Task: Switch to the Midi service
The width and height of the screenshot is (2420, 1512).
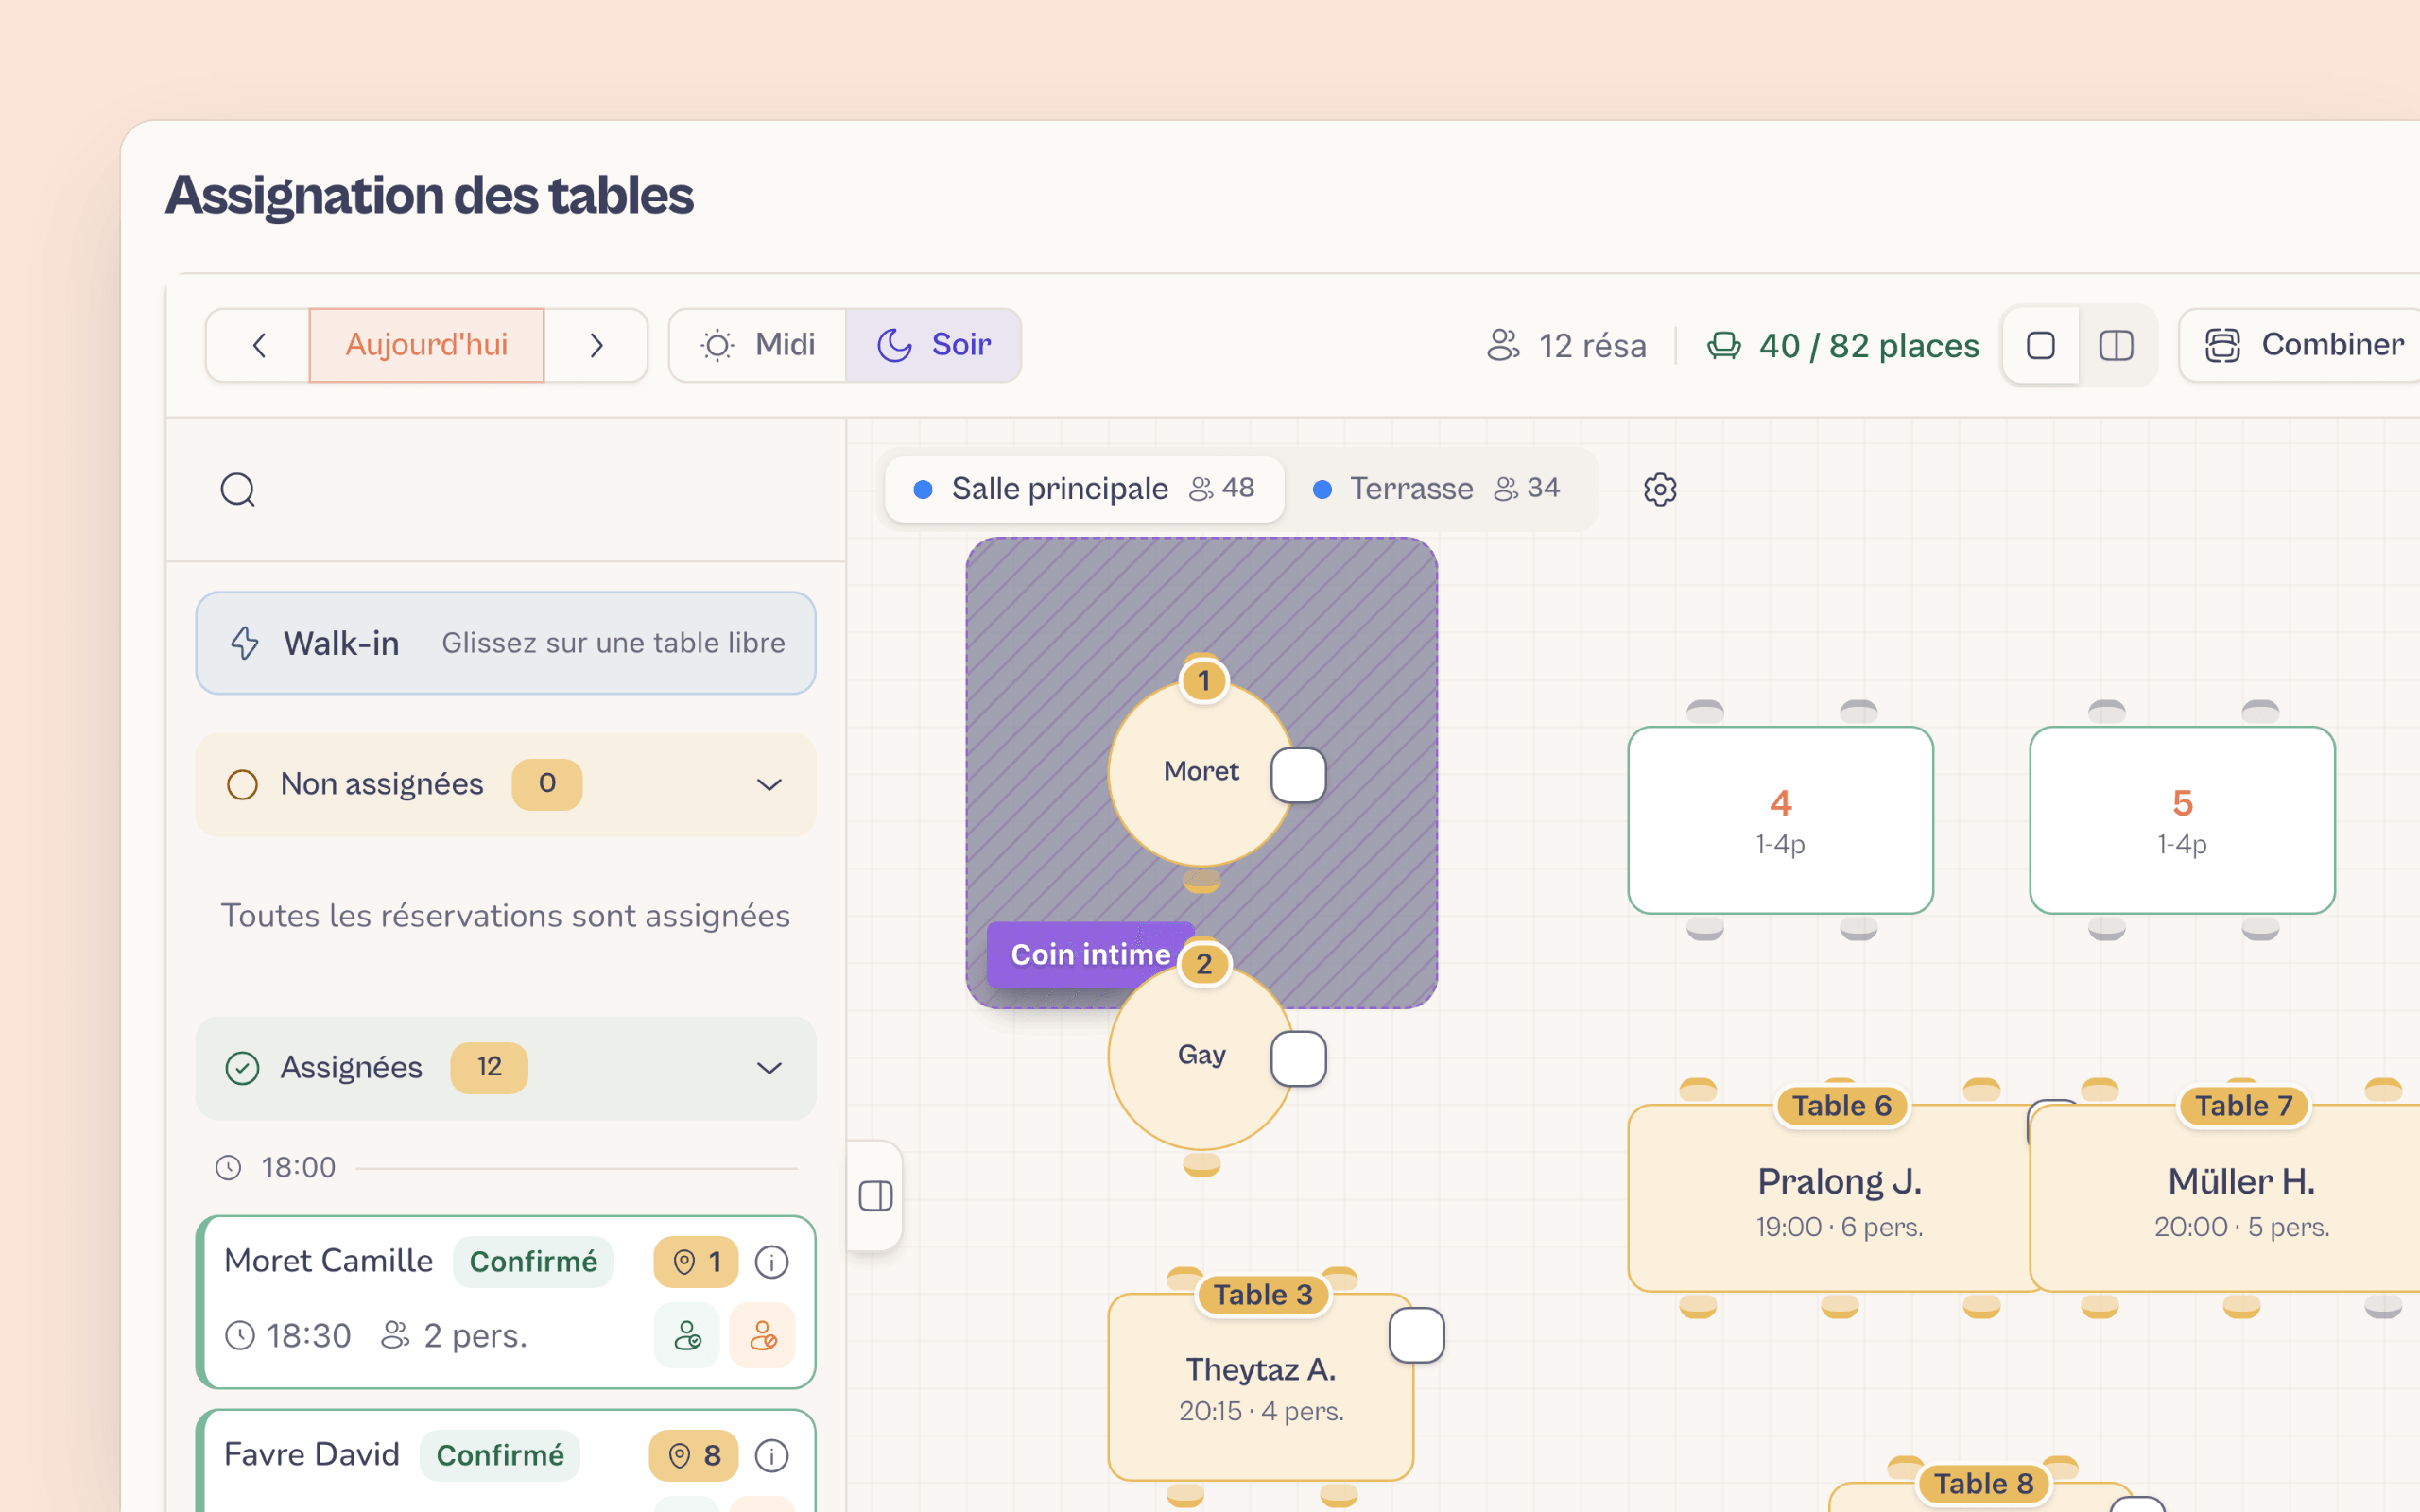Action: 758,345
